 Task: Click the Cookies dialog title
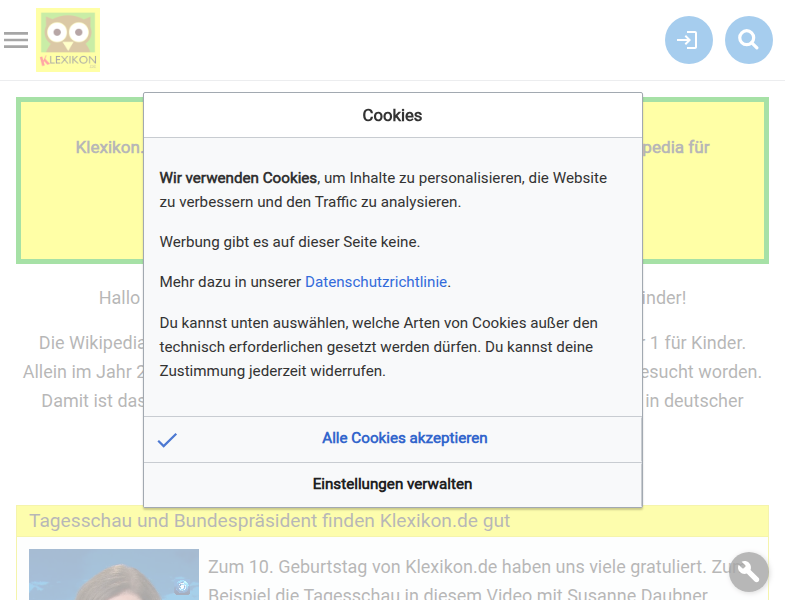(392, 115)
